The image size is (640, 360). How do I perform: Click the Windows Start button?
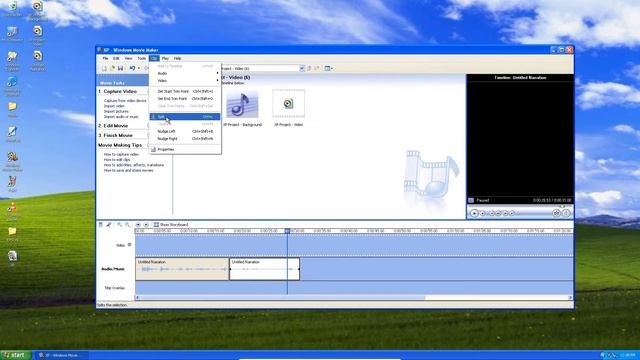16,355
